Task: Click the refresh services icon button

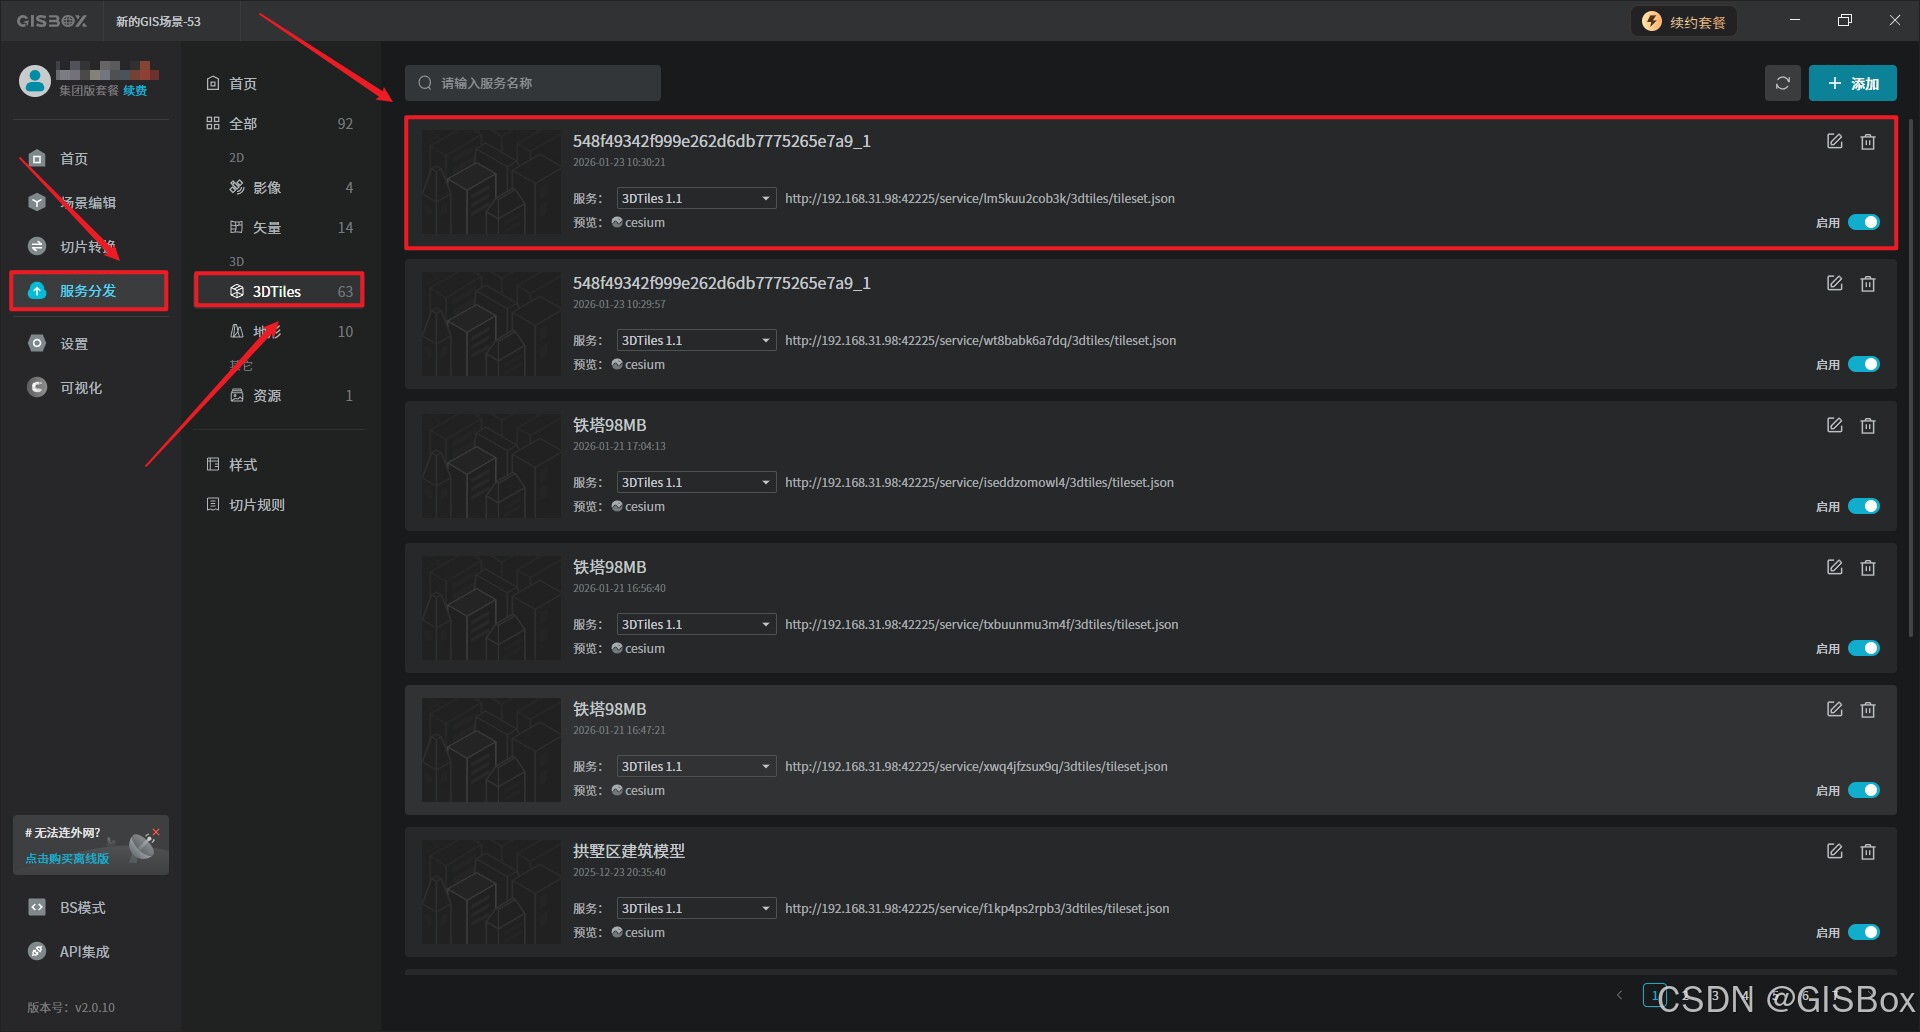Action: pos(1782,83)
